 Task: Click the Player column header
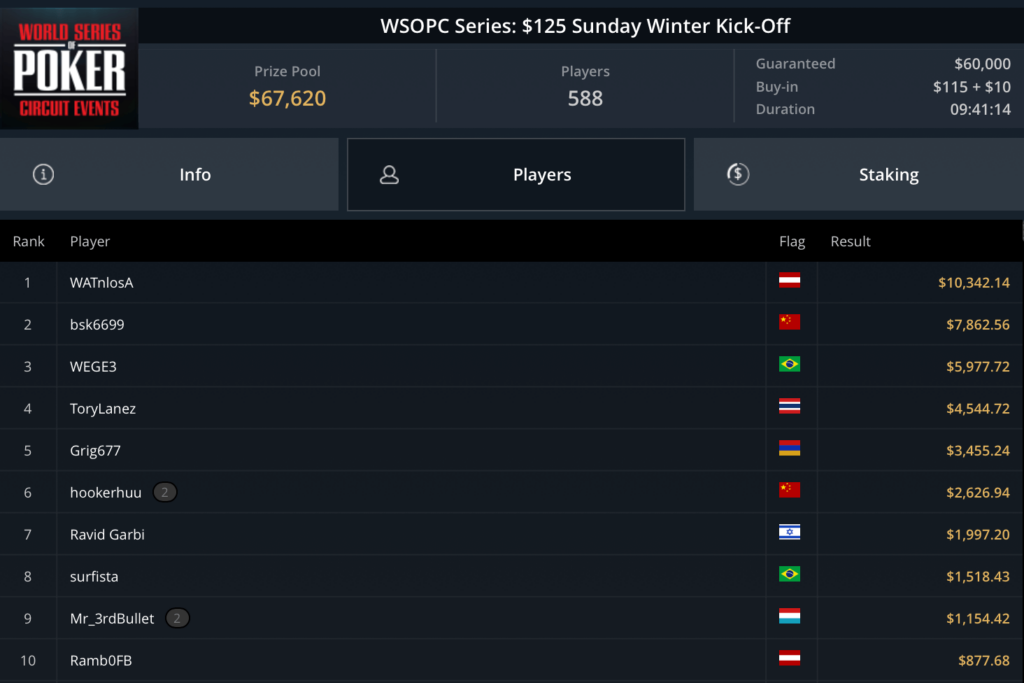coord(90,241)
